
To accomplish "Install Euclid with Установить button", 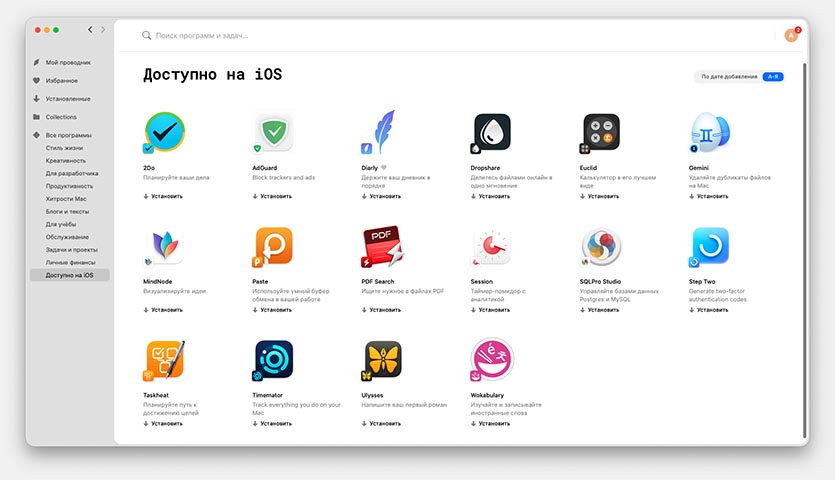I will [x=600, y=196].
